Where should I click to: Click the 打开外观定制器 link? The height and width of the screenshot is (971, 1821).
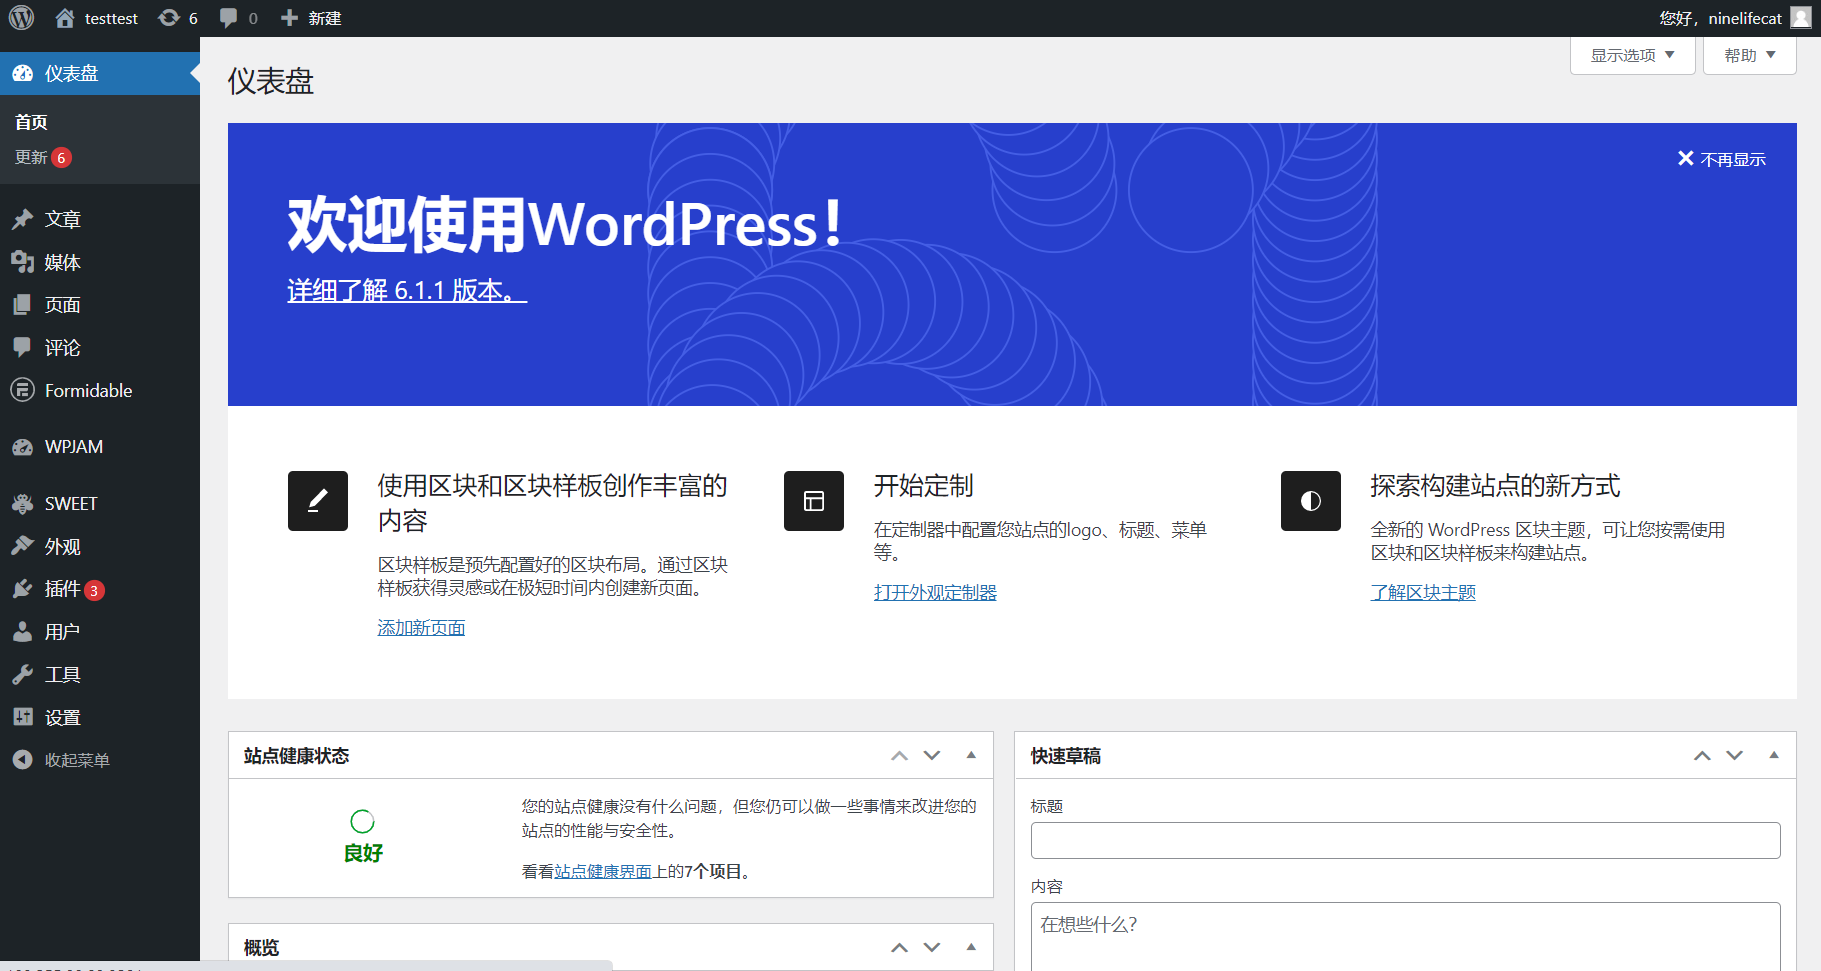935,592
